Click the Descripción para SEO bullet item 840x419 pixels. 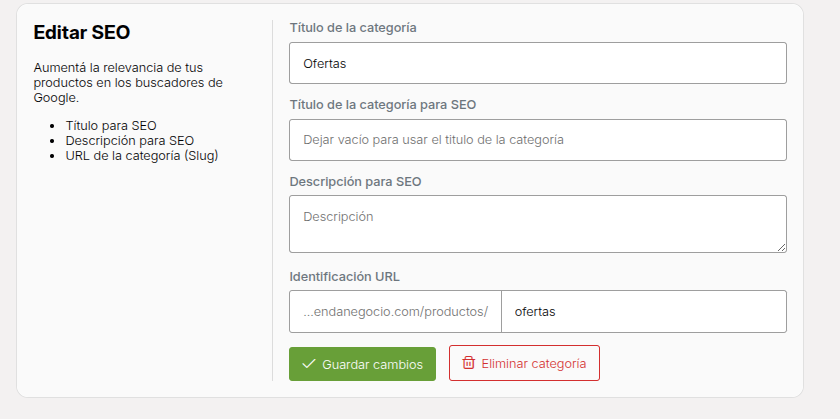pyautogui.click(x=130, y=140)
